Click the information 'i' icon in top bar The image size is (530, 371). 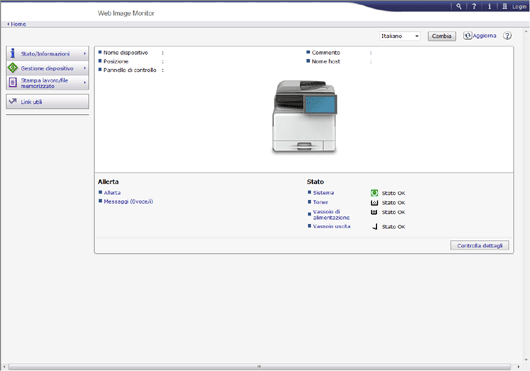[489, 6]
